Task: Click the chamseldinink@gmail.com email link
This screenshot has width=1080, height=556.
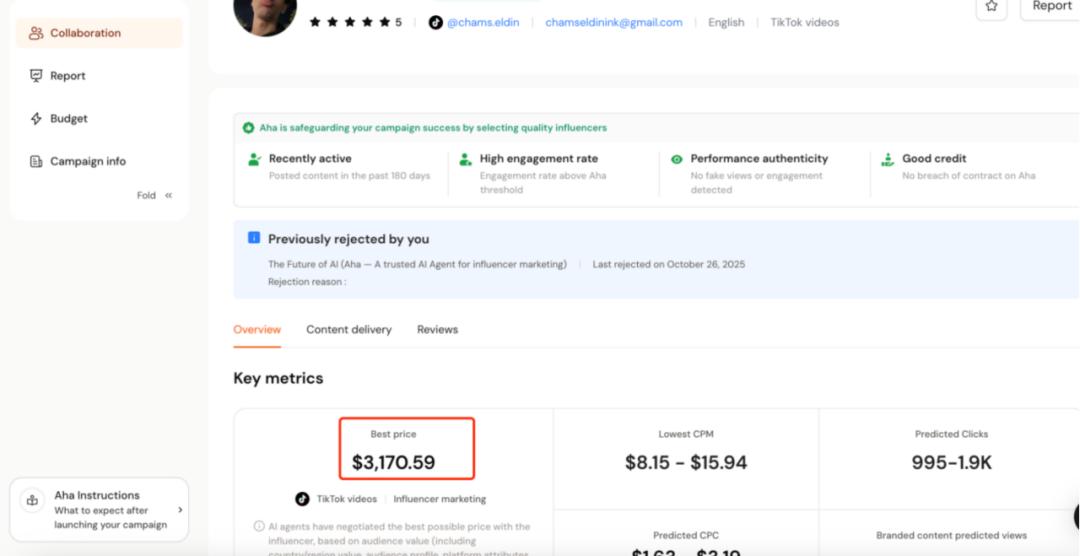Action: pos(613,22)
